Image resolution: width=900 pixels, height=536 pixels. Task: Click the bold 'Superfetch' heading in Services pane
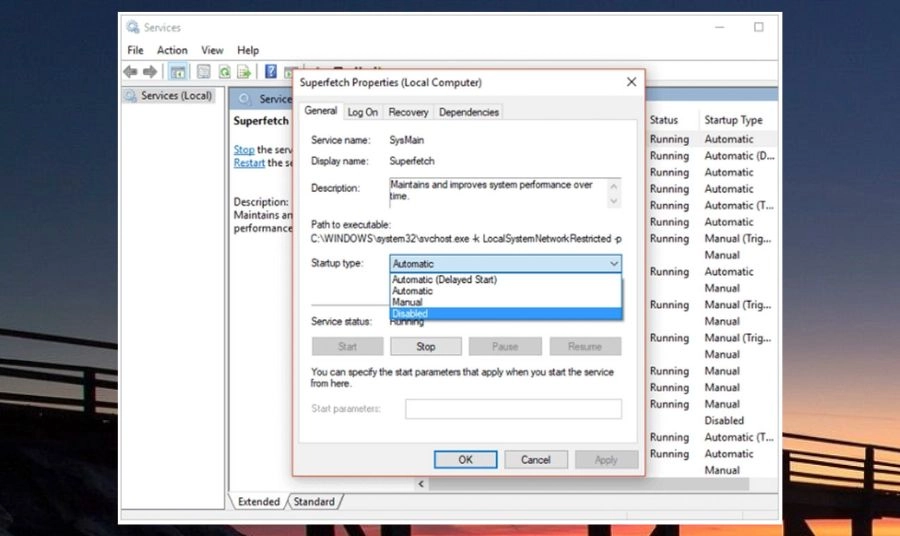point(261,121)
